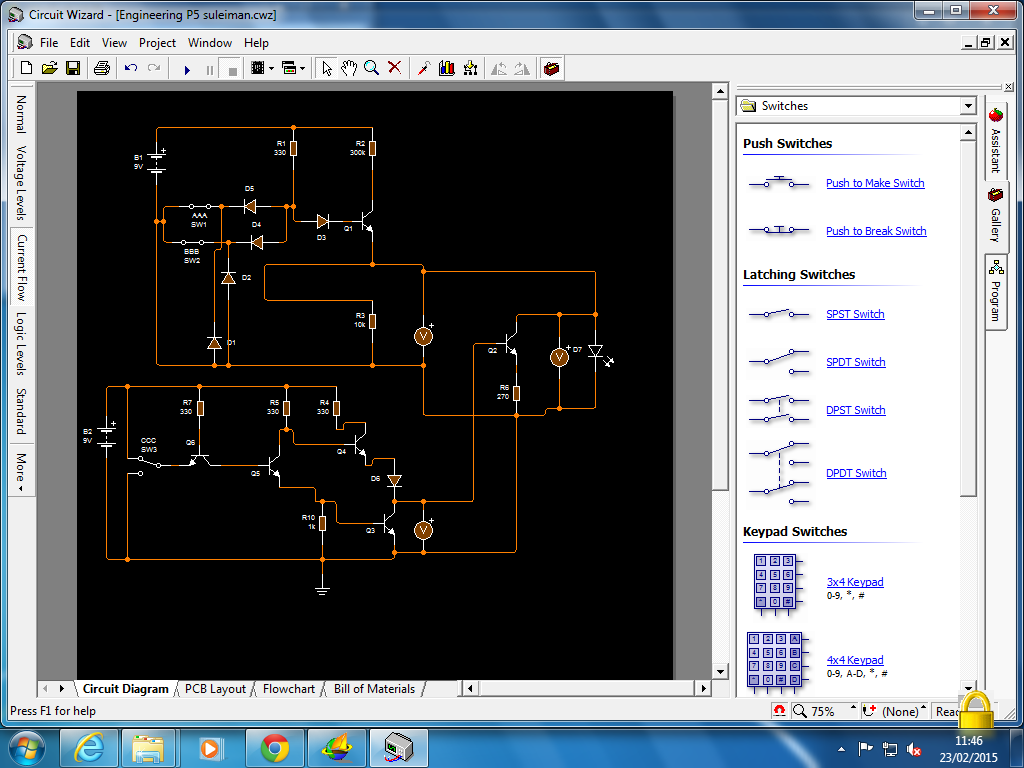This screenshot has height=768, width=1024.
Task: Open the View menu
Action: point(114,42)
